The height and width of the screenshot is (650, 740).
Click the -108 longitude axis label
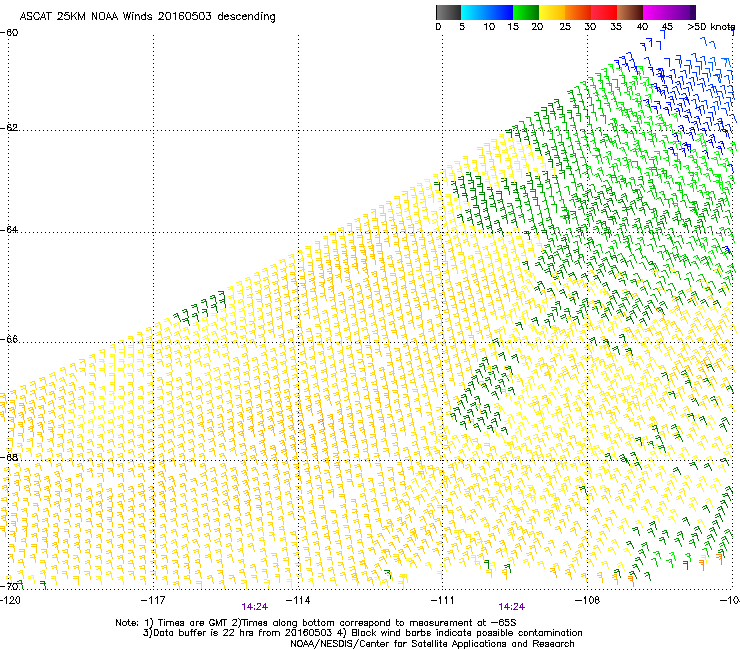(587, 600)
